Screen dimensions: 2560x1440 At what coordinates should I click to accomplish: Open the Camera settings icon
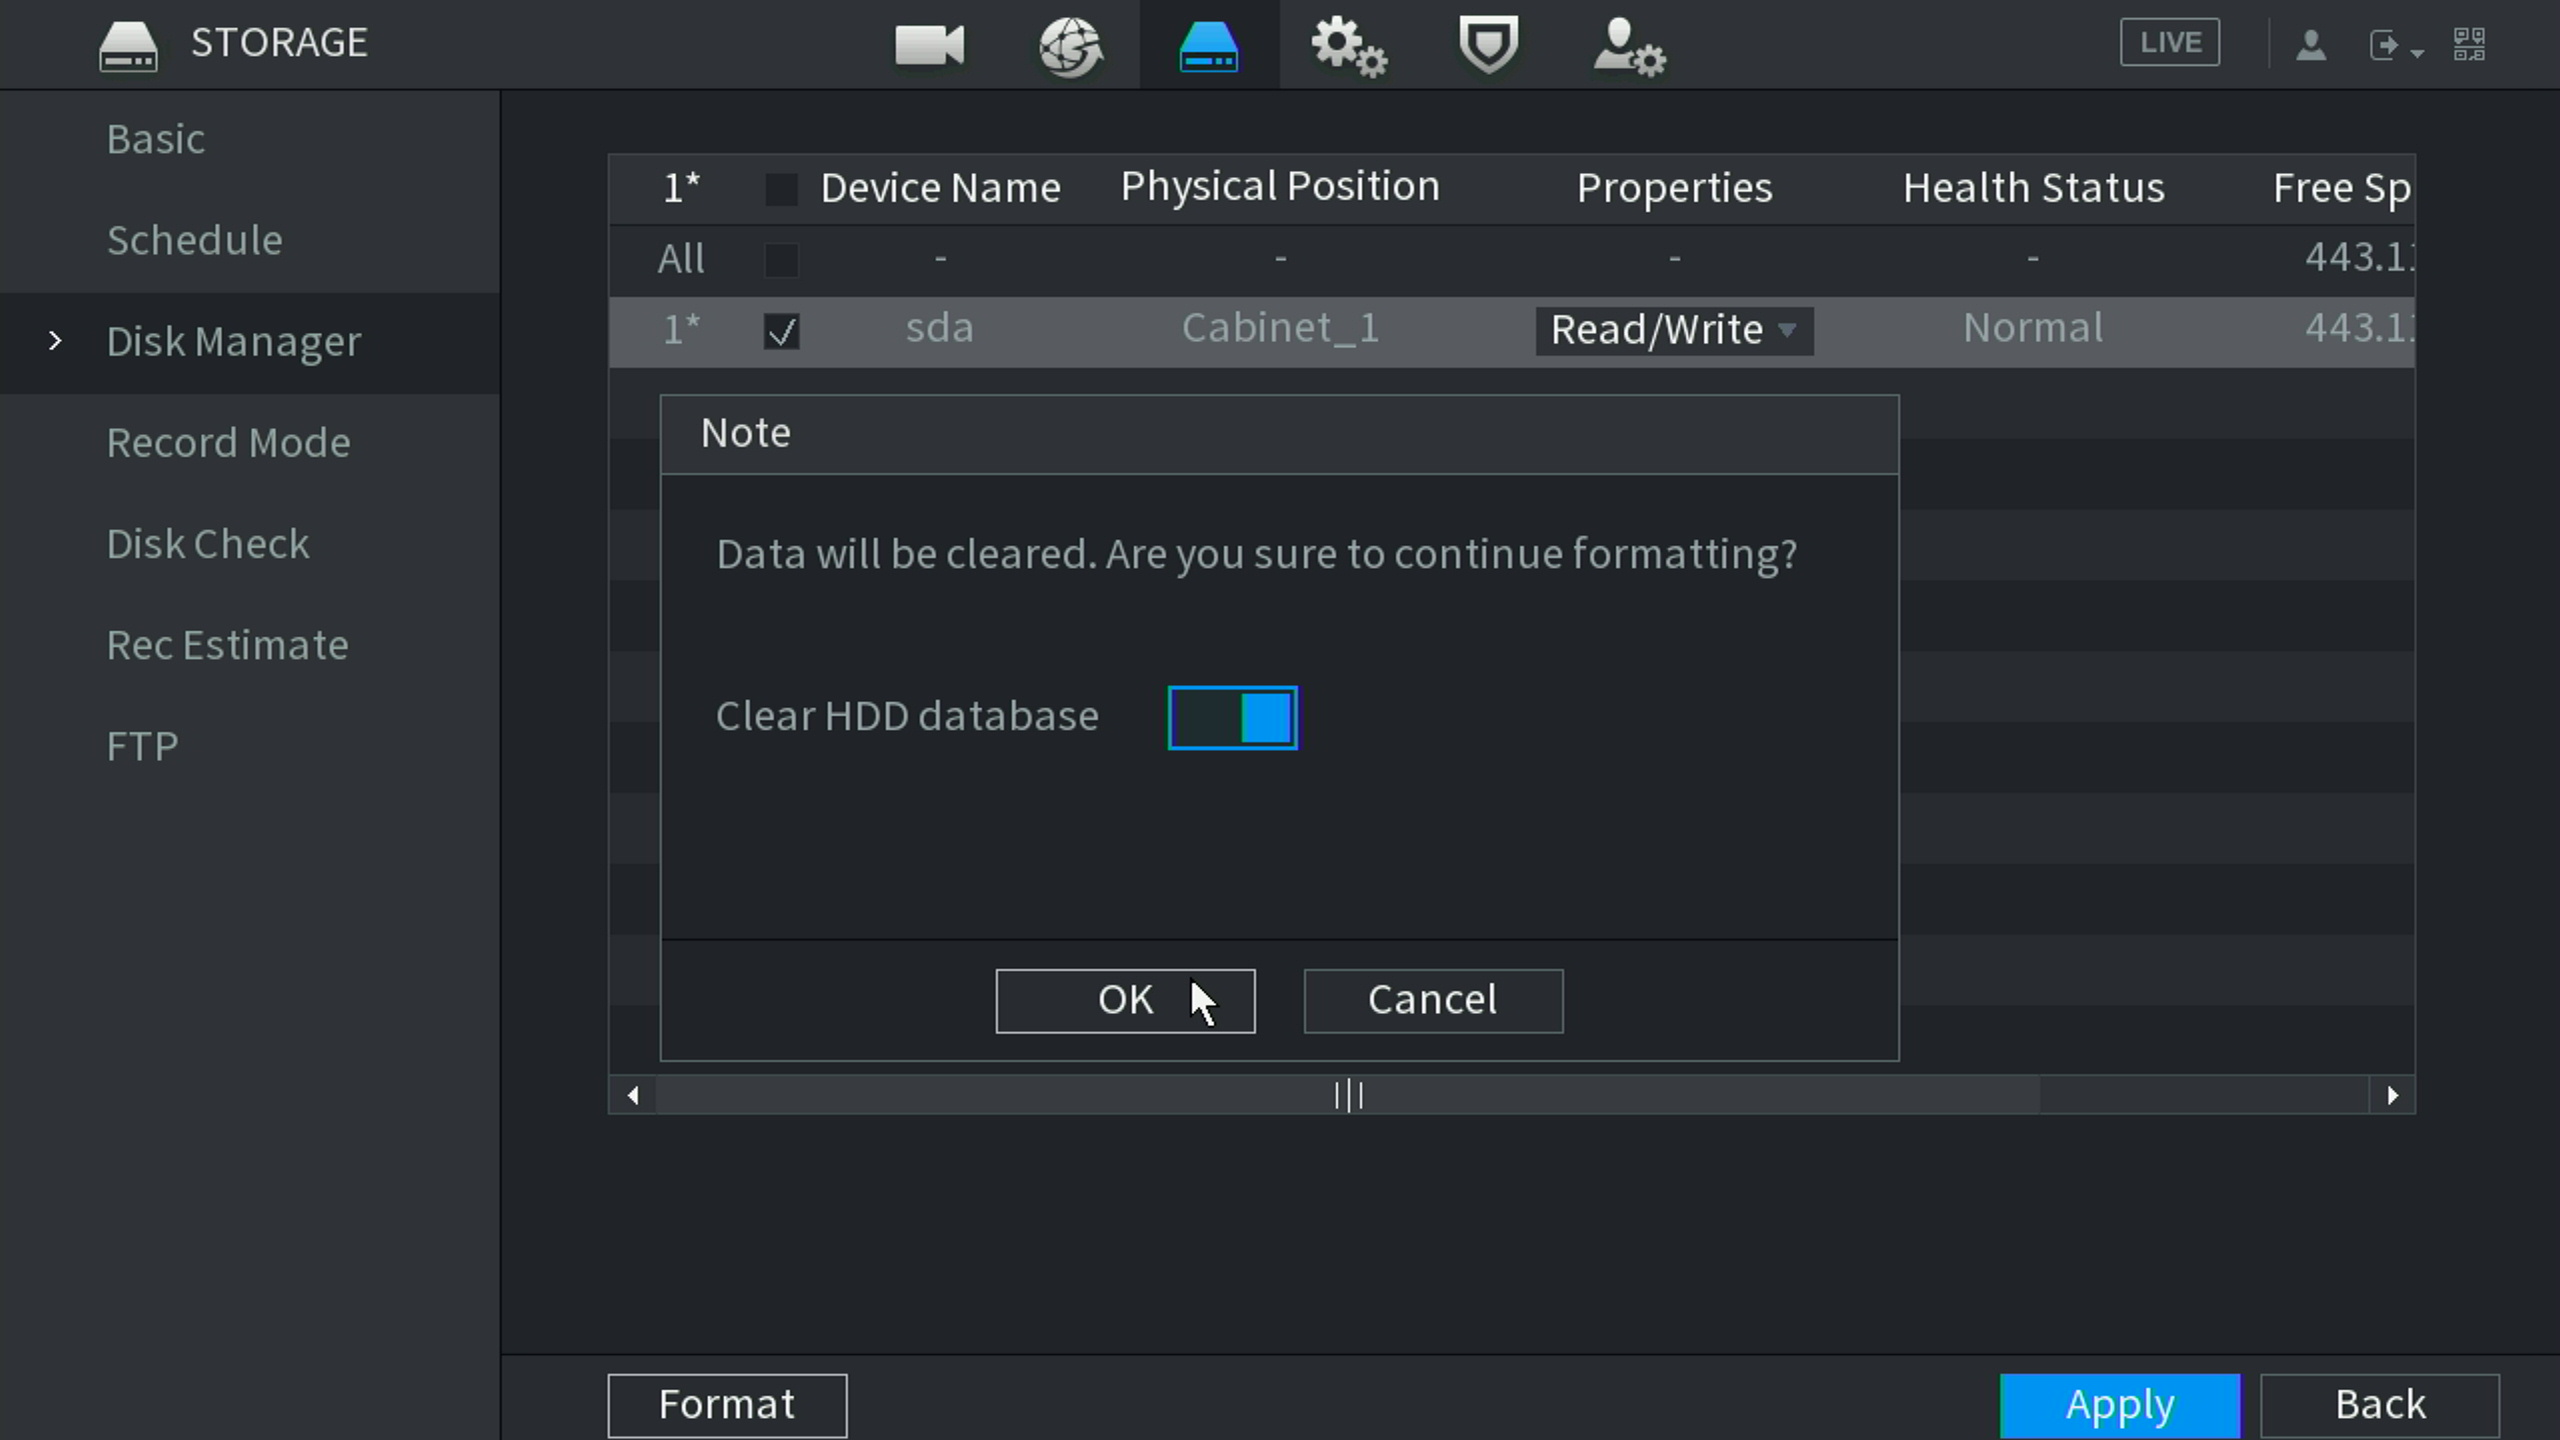coord(929,45)
